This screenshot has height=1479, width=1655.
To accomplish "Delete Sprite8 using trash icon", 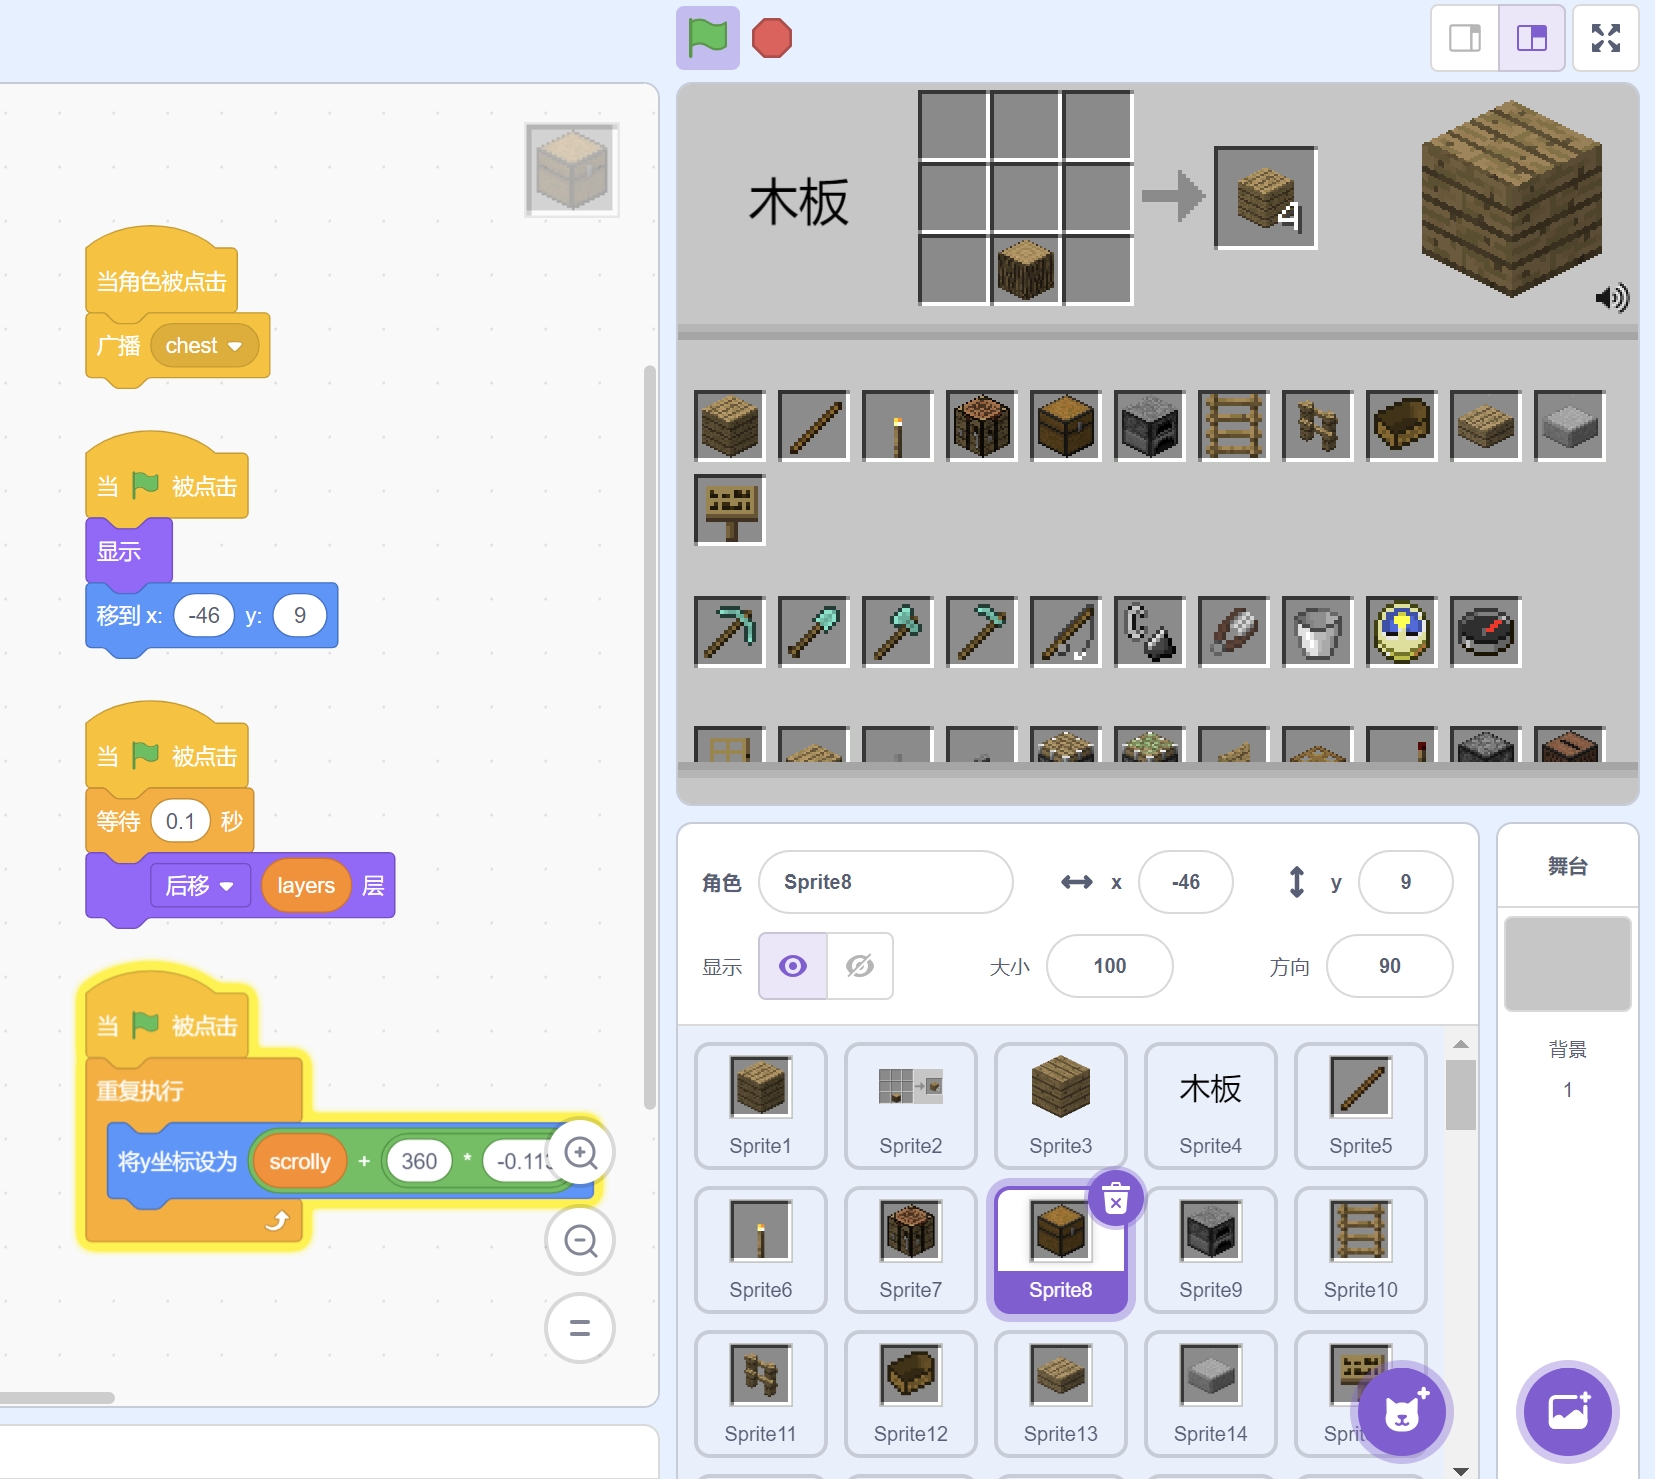I will click(x=1116, y=1197).
